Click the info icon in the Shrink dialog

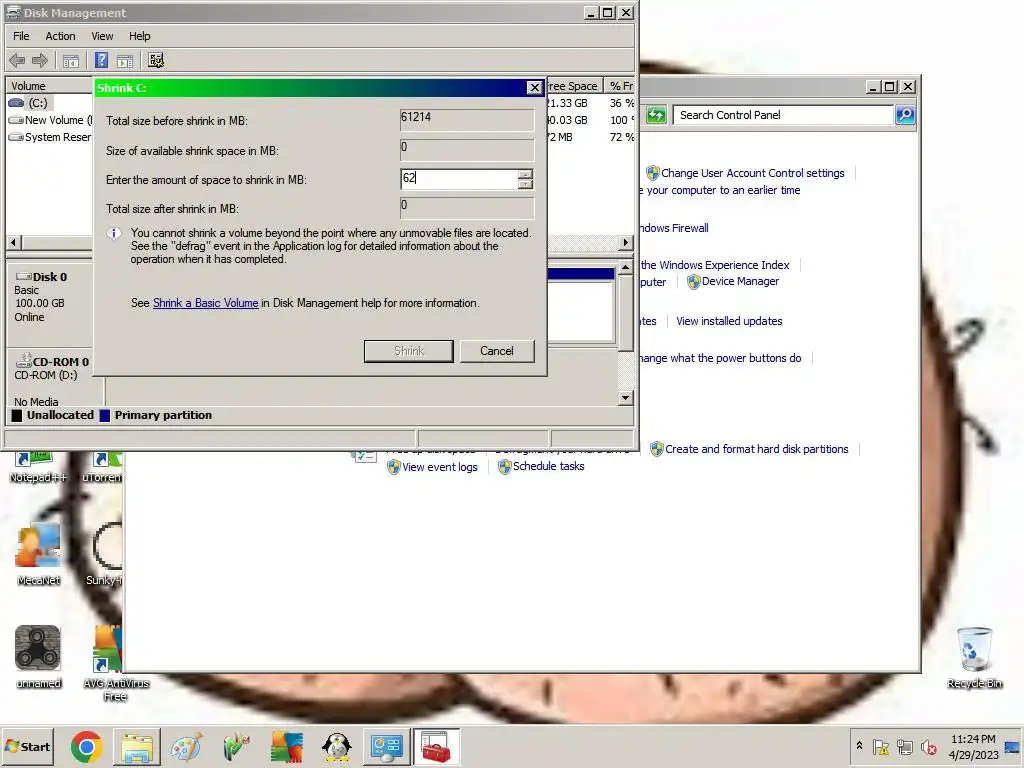pos(114,234)
